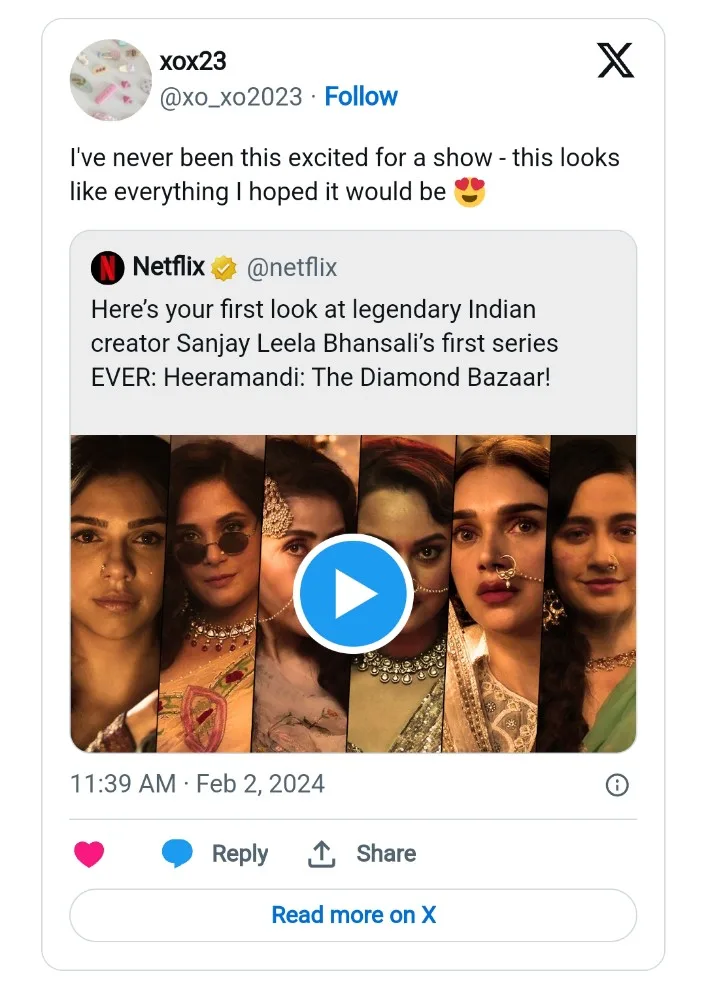The image size is (706, 986).
Task: Follow the xo_xo2023 account
Action: 361,97
